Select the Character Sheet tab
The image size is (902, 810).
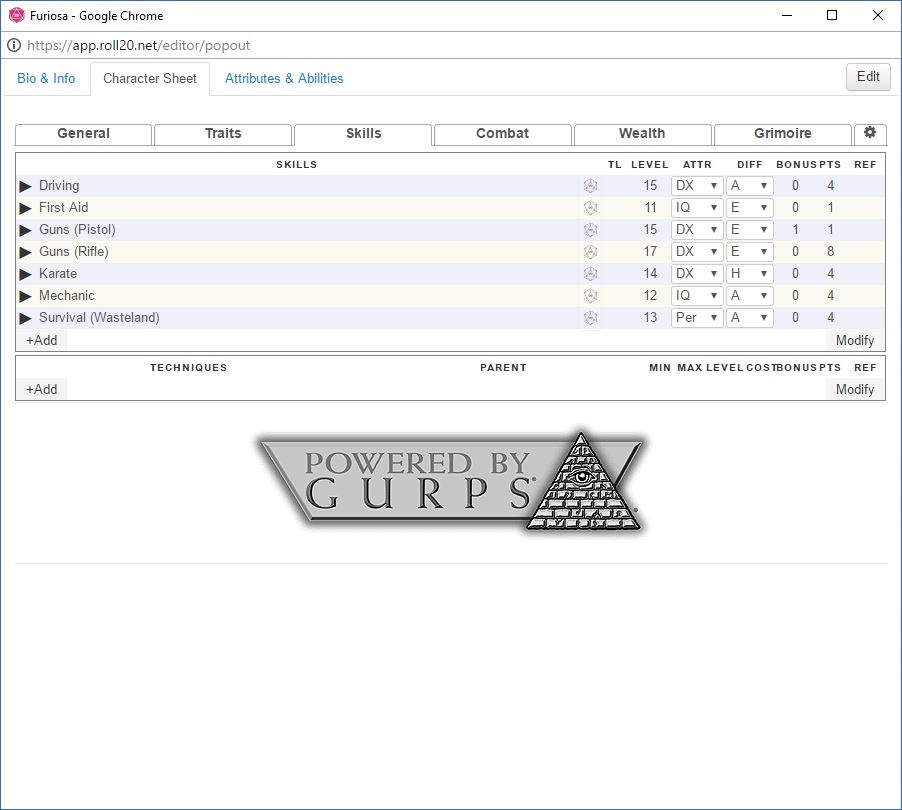[x=150, y=78]
